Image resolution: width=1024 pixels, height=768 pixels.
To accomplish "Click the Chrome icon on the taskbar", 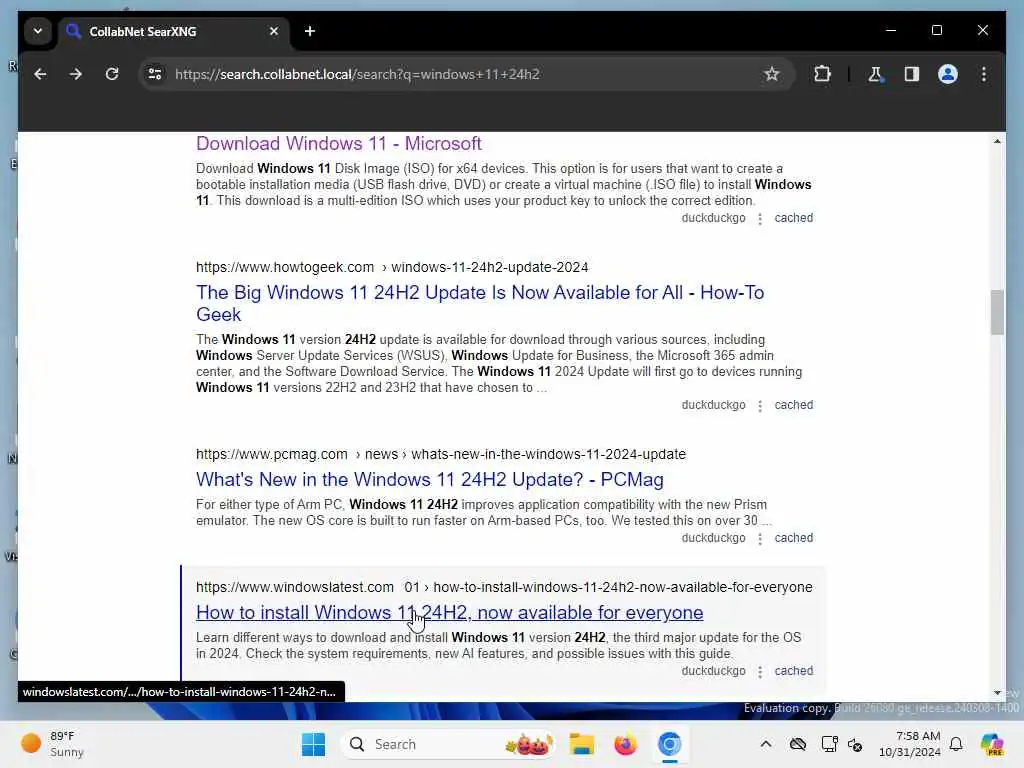I will [x=669, y=744].
